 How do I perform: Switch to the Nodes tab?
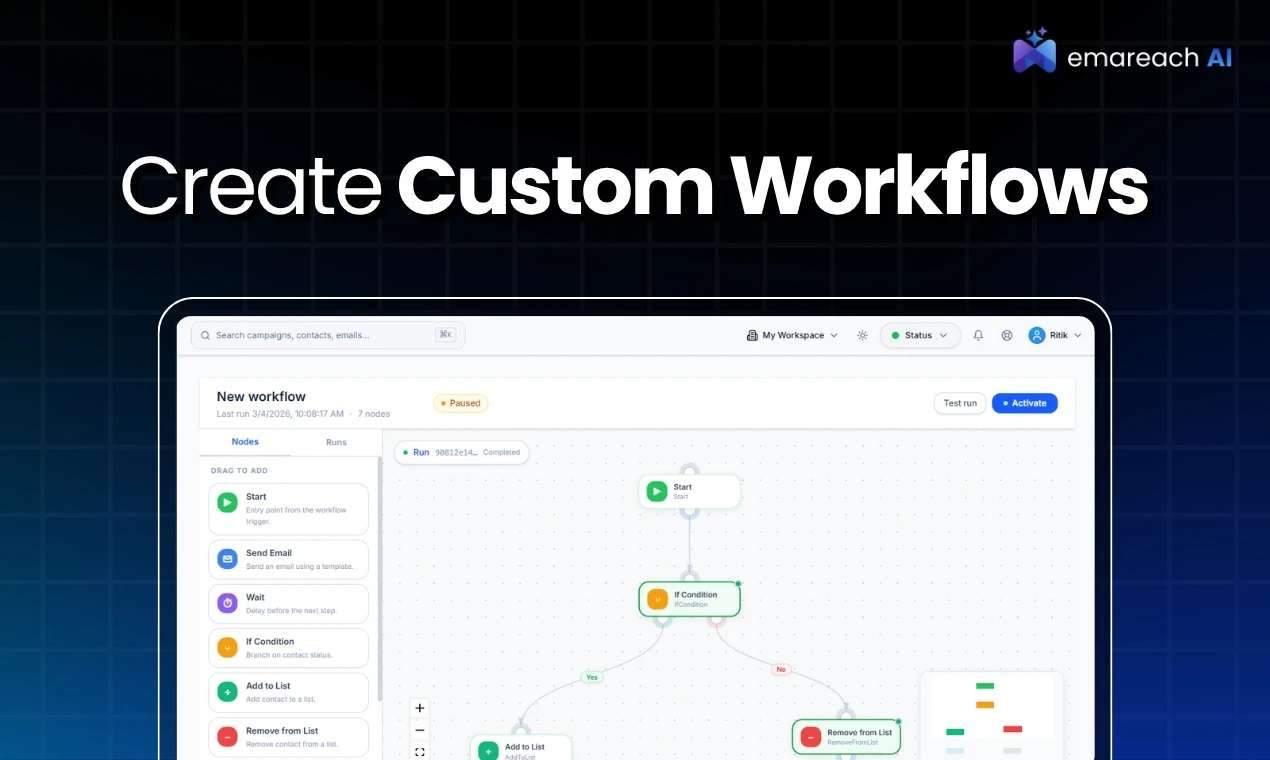245,442
